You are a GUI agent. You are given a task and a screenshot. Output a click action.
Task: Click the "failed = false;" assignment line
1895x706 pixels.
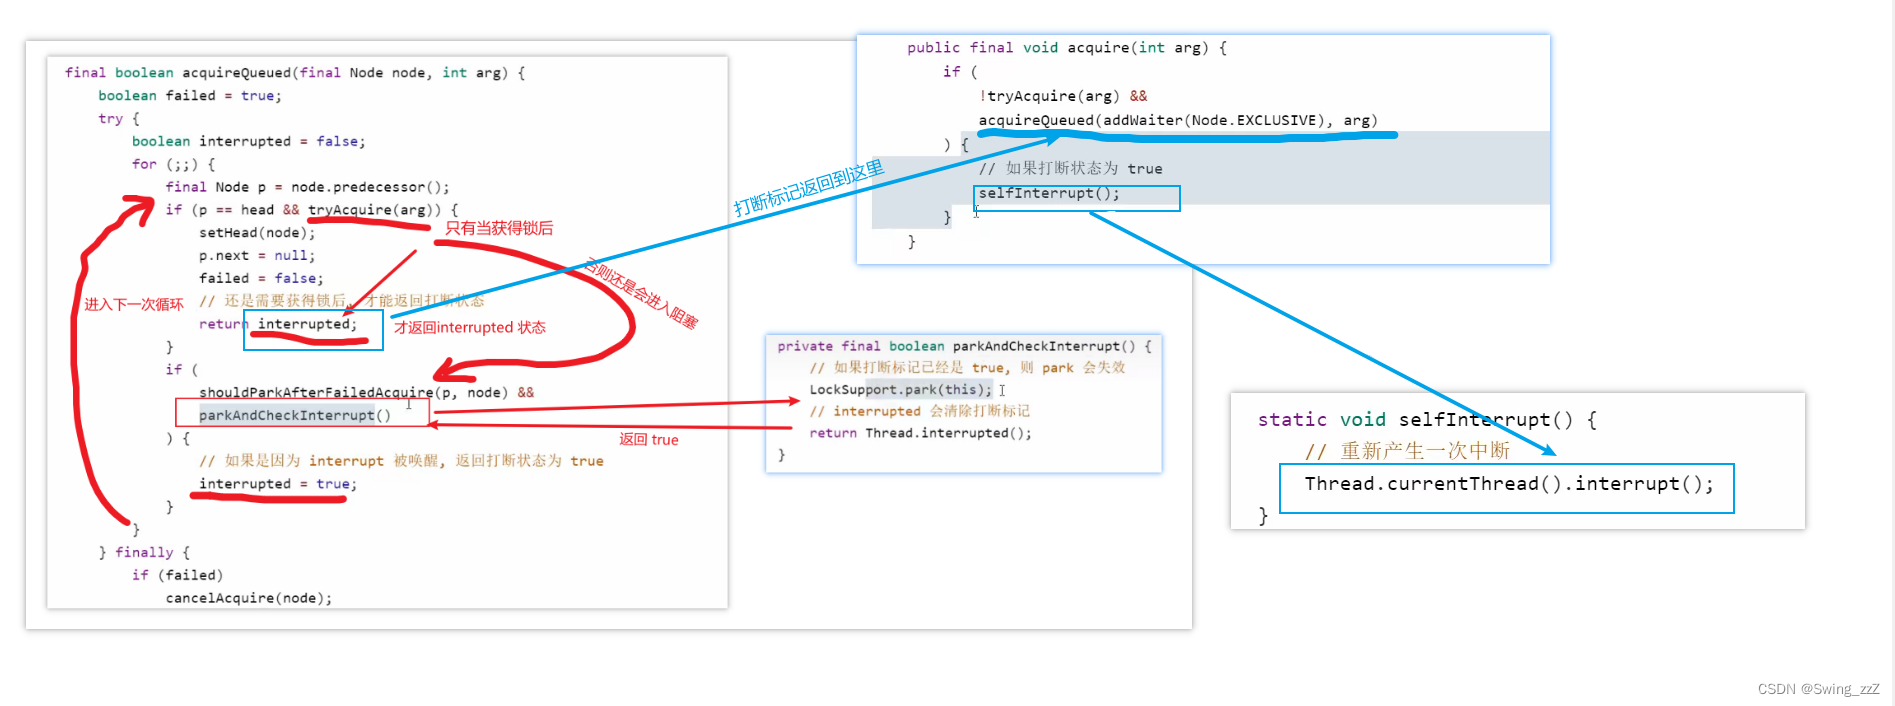[x=261, y=278]
